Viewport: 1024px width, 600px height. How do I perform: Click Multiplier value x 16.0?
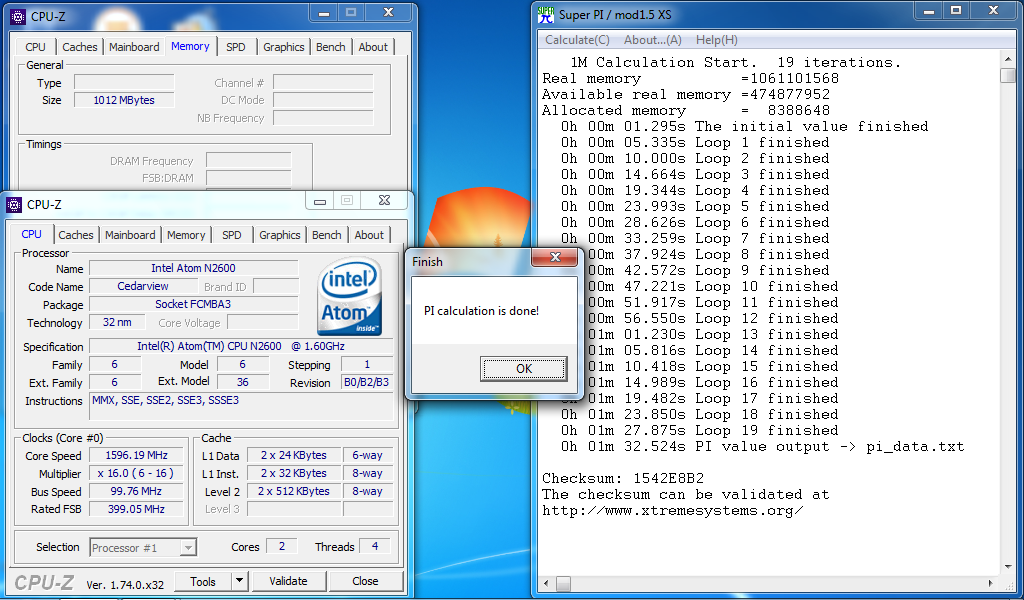pos(136,473)
